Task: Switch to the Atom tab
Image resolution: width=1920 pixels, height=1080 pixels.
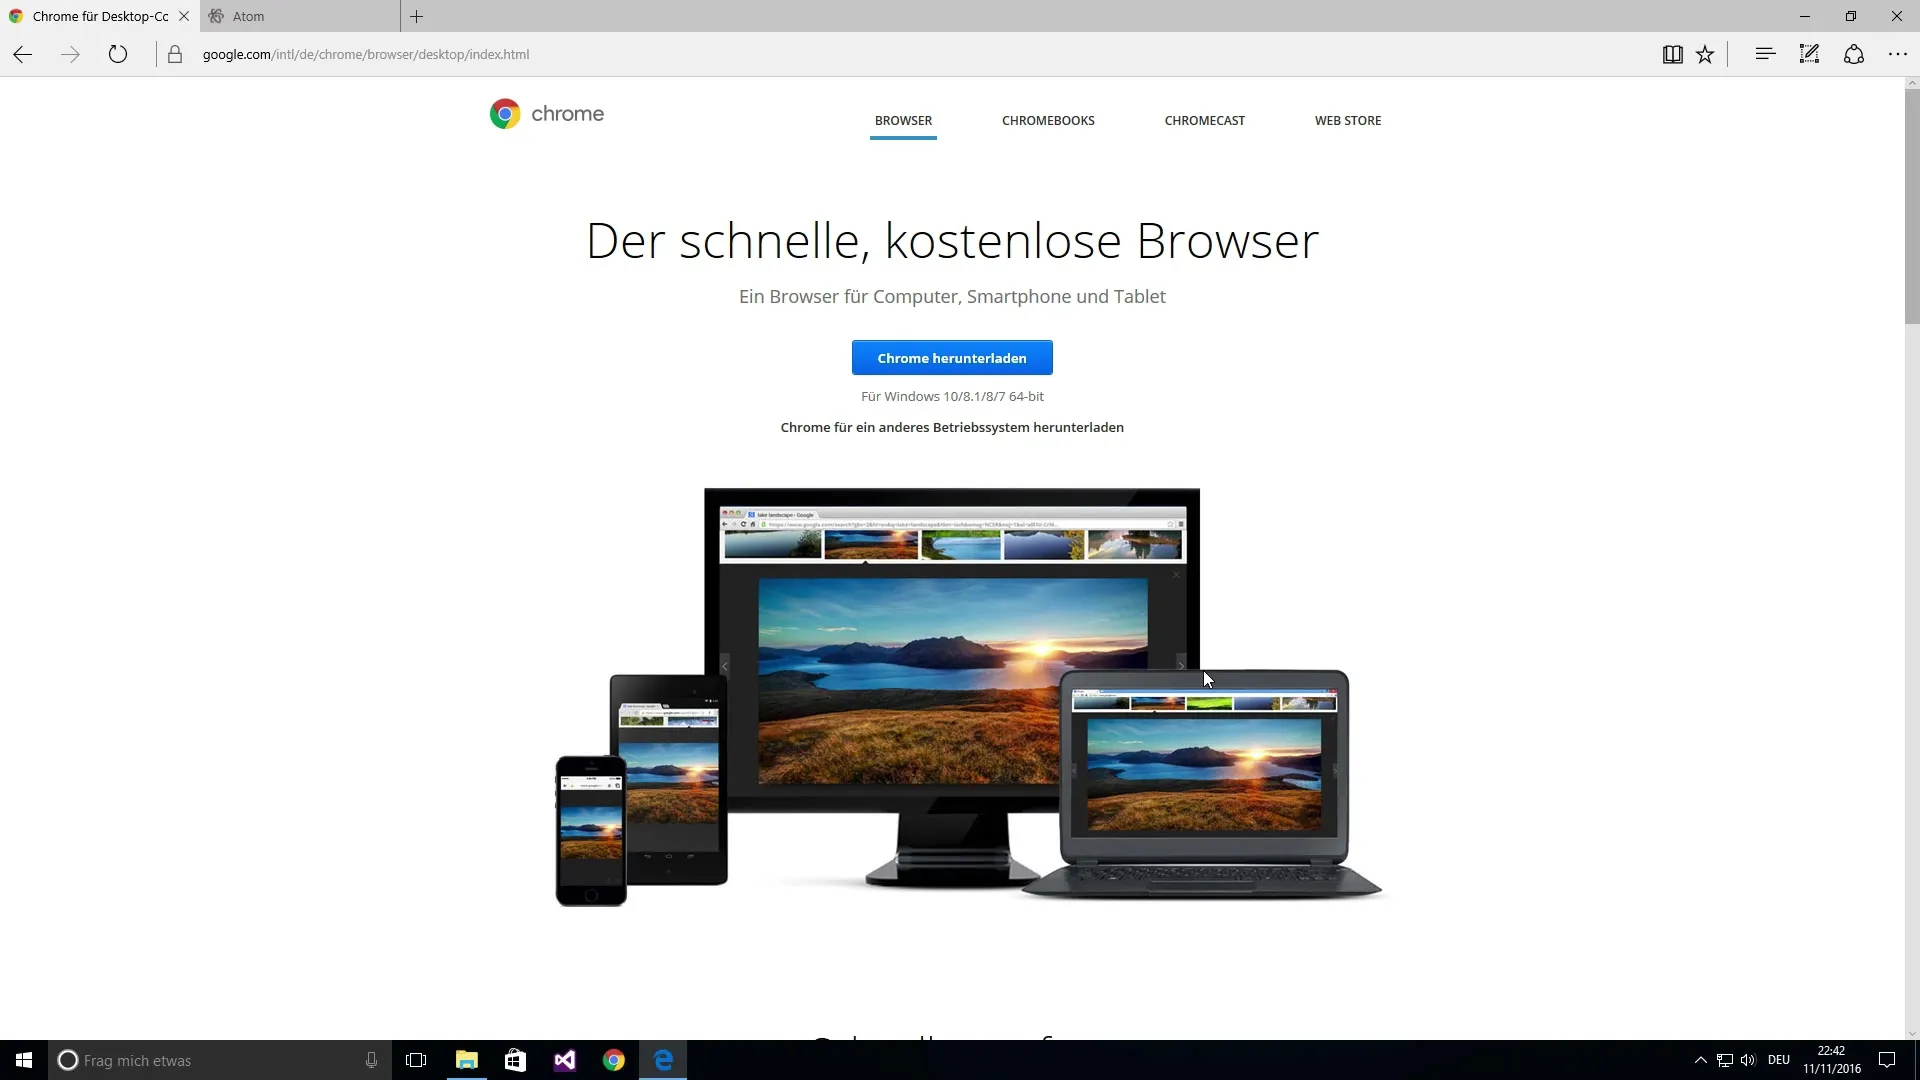Action: pos(300,16)
